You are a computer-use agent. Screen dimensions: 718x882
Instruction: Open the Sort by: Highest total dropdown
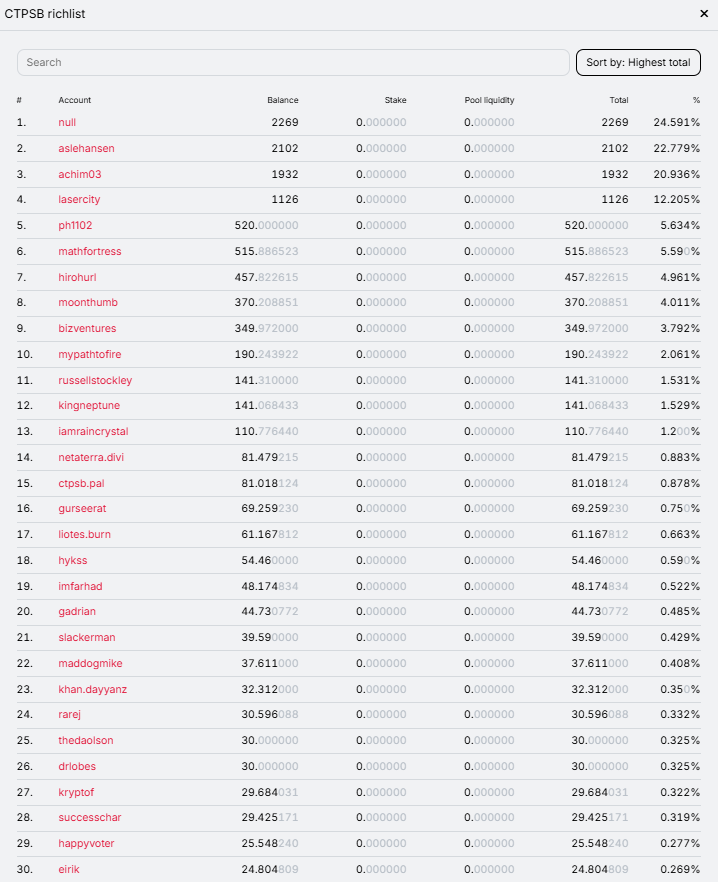(638, 62)
